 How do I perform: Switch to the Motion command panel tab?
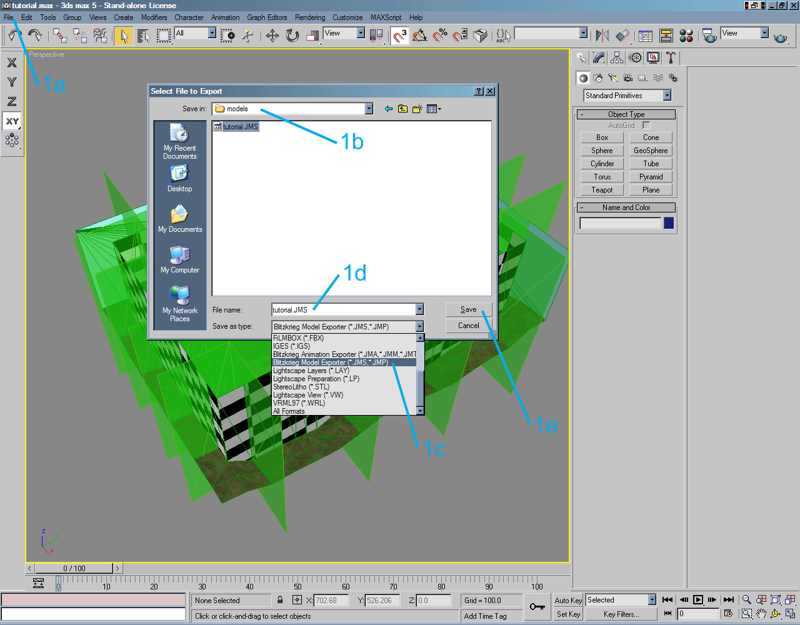coord(635,58)
